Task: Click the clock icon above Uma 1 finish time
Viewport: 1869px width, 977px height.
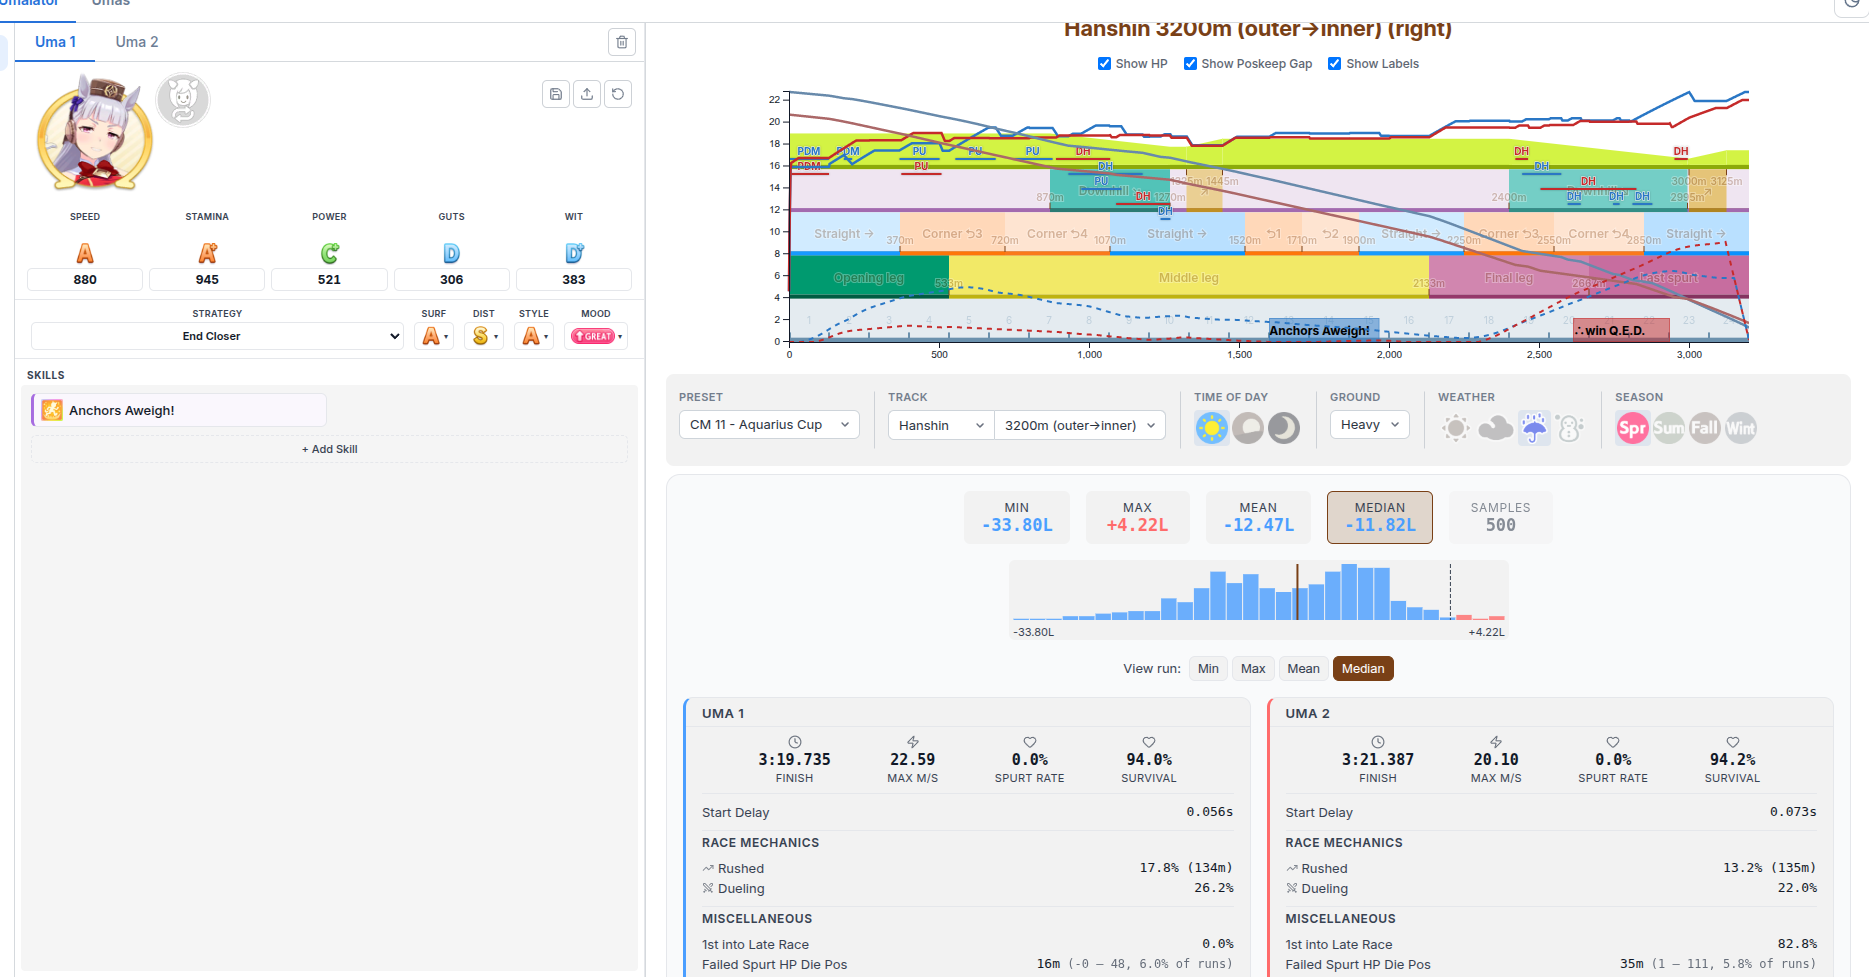Action: 795,742
